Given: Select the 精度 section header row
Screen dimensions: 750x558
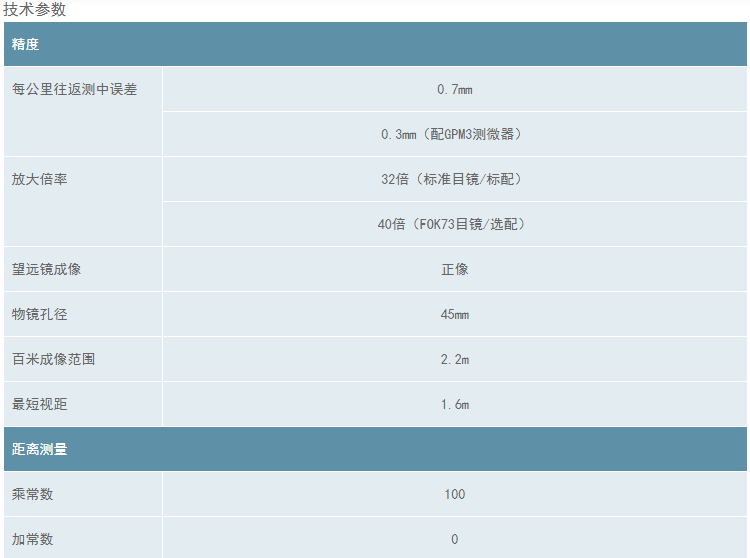Looking at the screenshot, I should [x=375, y=45].
